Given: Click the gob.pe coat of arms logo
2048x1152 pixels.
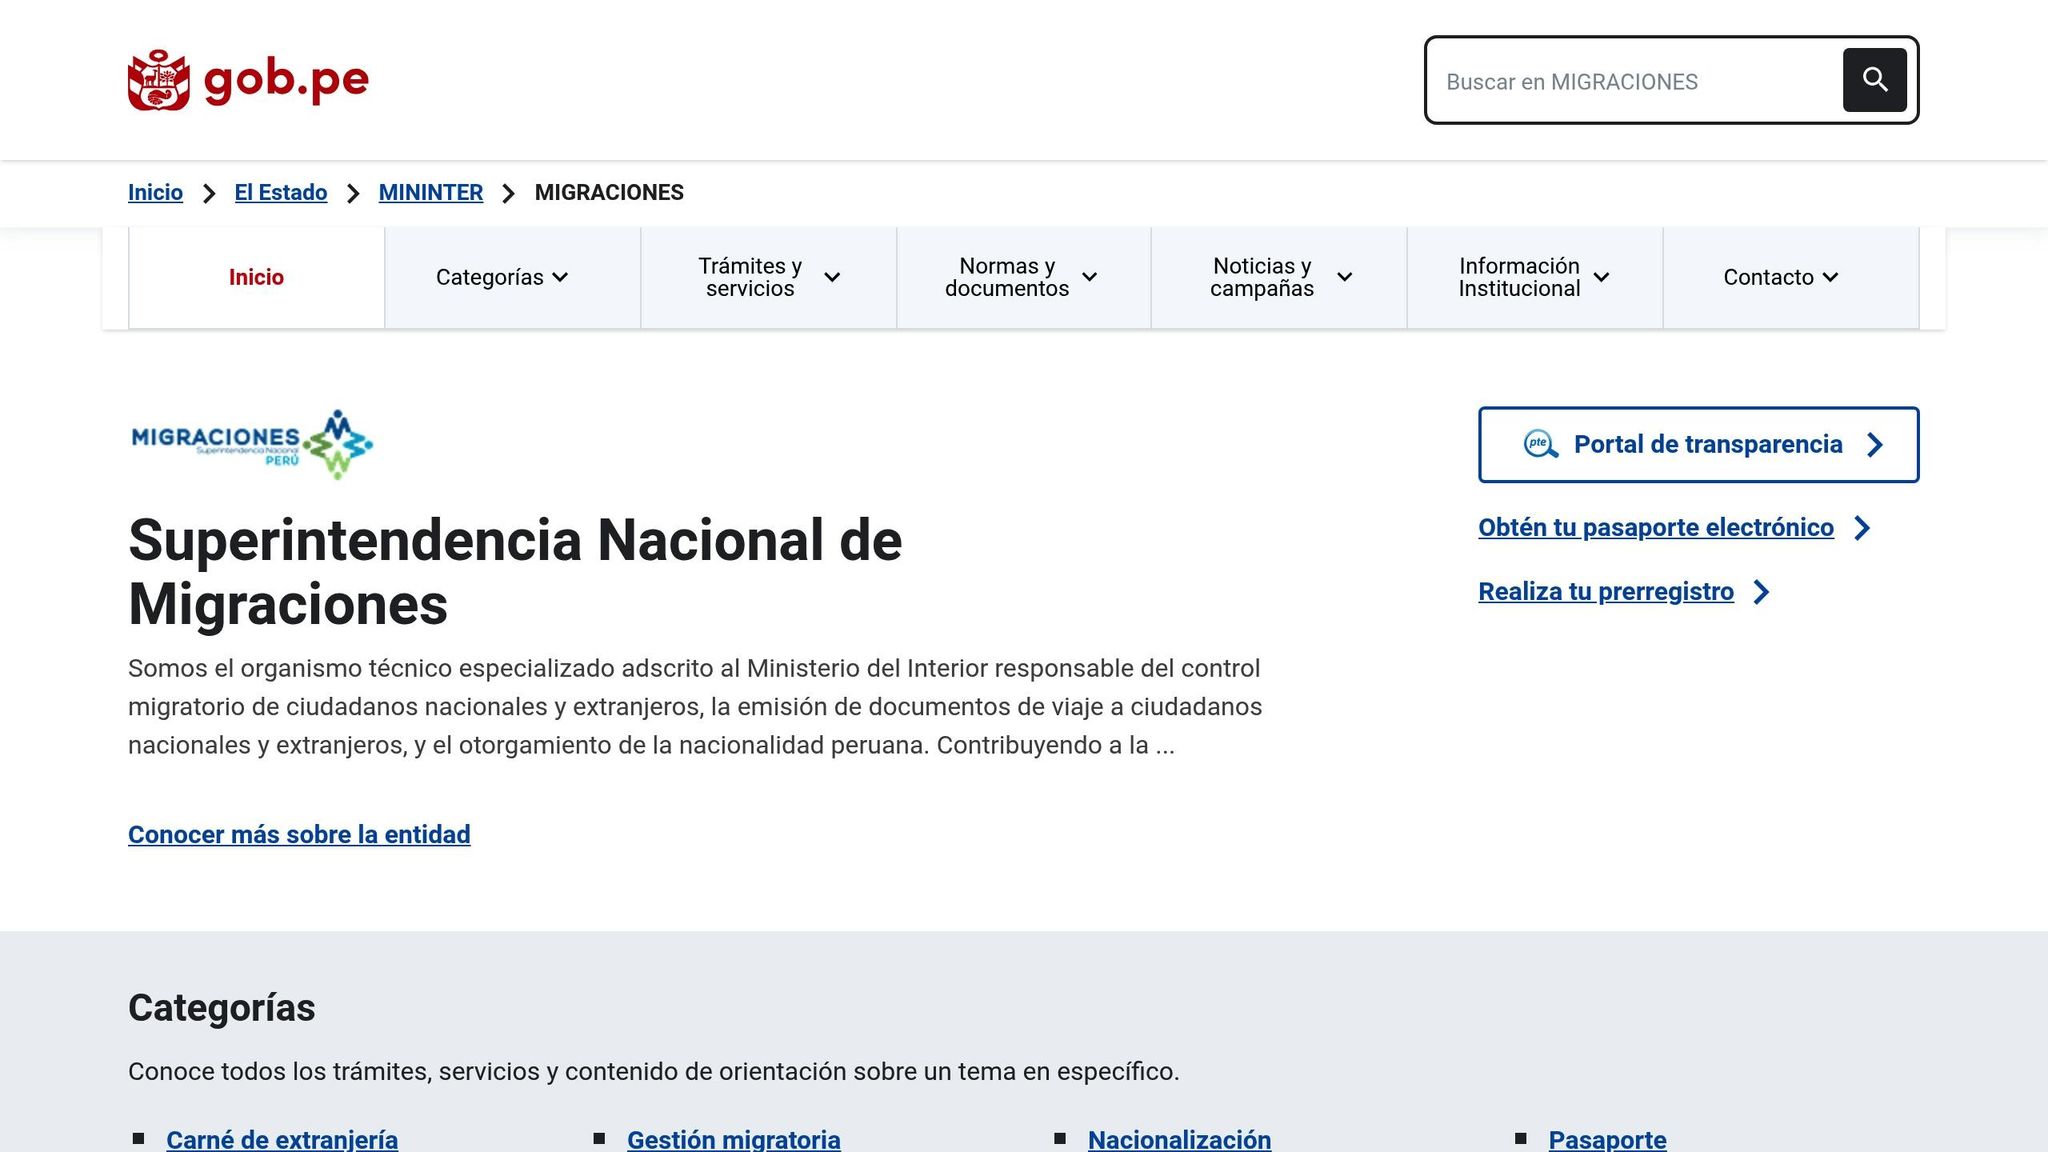Looking at the screenshot, I should point(158,79).
